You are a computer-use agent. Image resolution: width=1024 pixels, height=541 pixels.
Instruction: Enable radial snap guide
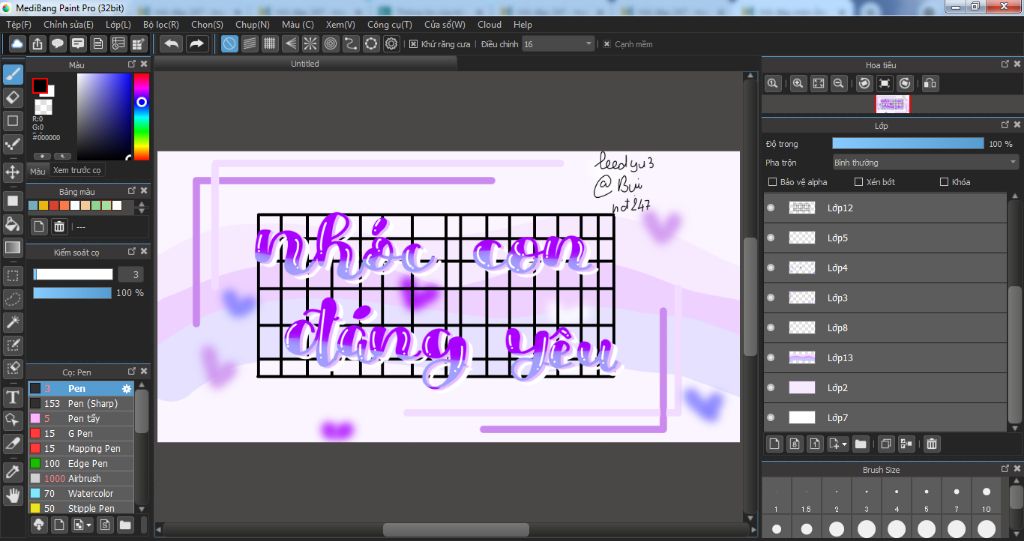[310, 44]
